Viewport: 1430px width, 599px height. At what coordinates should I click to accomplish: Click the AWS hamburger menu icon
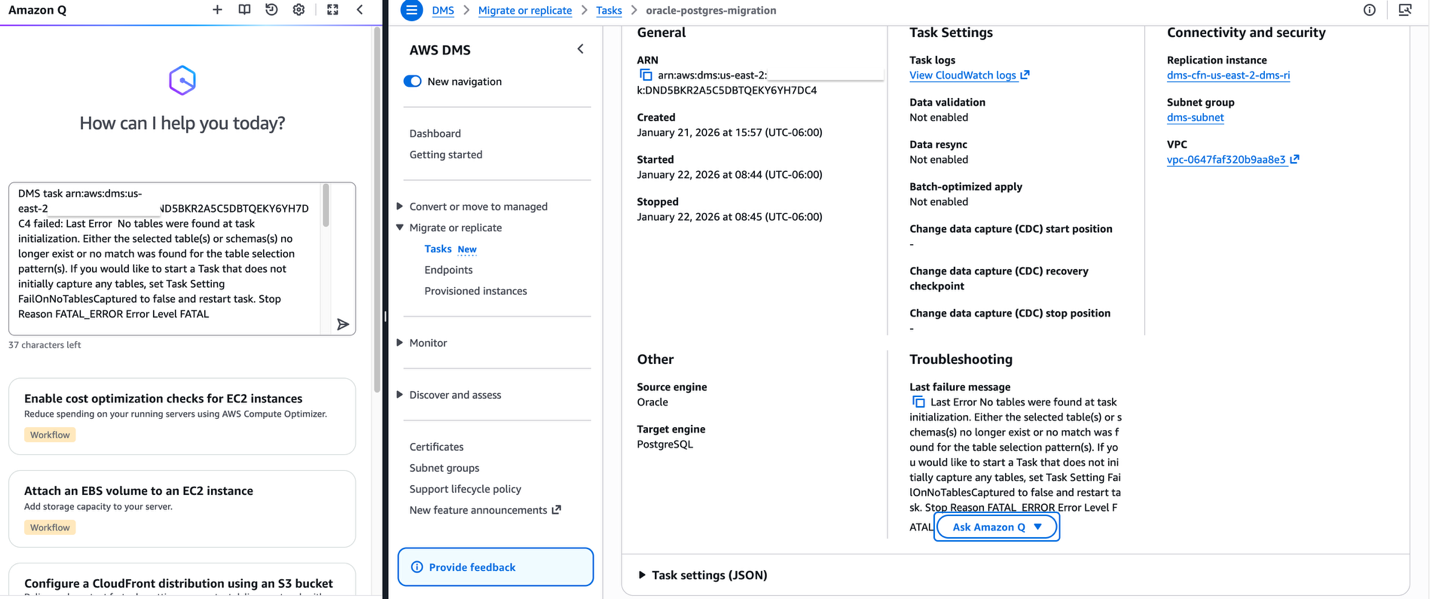[410, 10]
